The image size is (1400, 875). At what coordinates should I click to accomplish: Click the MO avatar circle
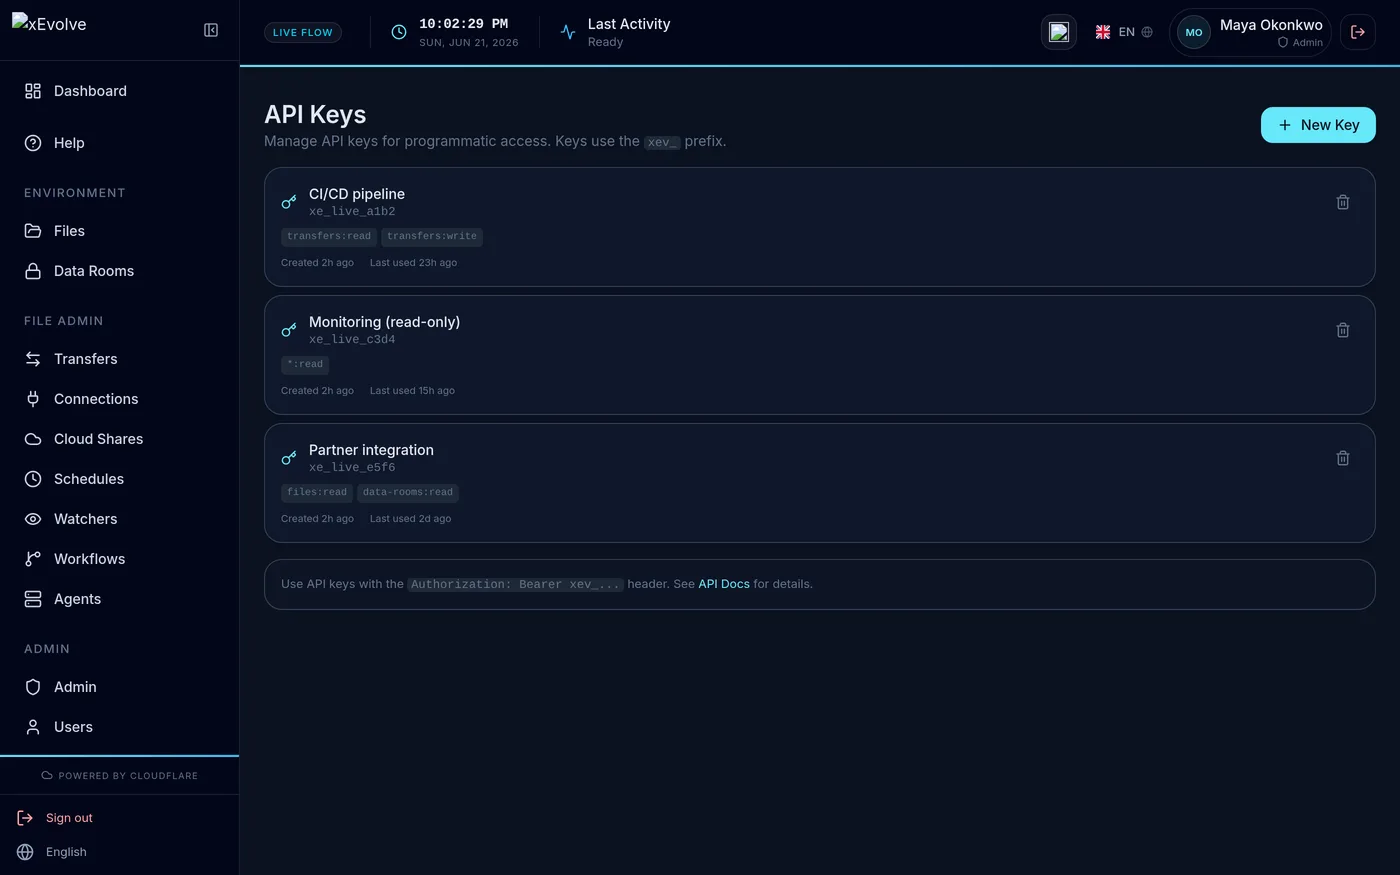pos(1194,32)
